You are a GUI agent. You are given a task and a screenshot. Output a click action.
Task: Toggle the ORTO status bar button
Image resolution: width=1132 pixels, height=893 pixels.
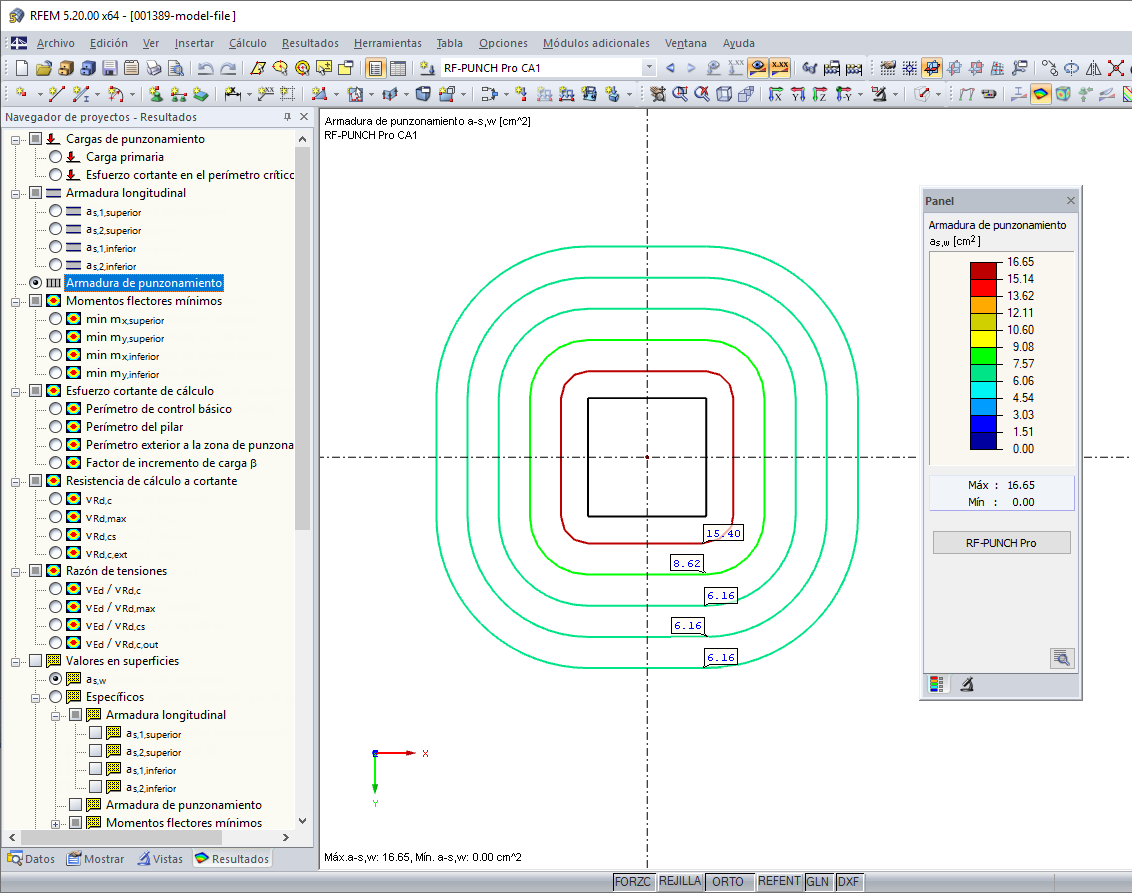coord(728,881)
